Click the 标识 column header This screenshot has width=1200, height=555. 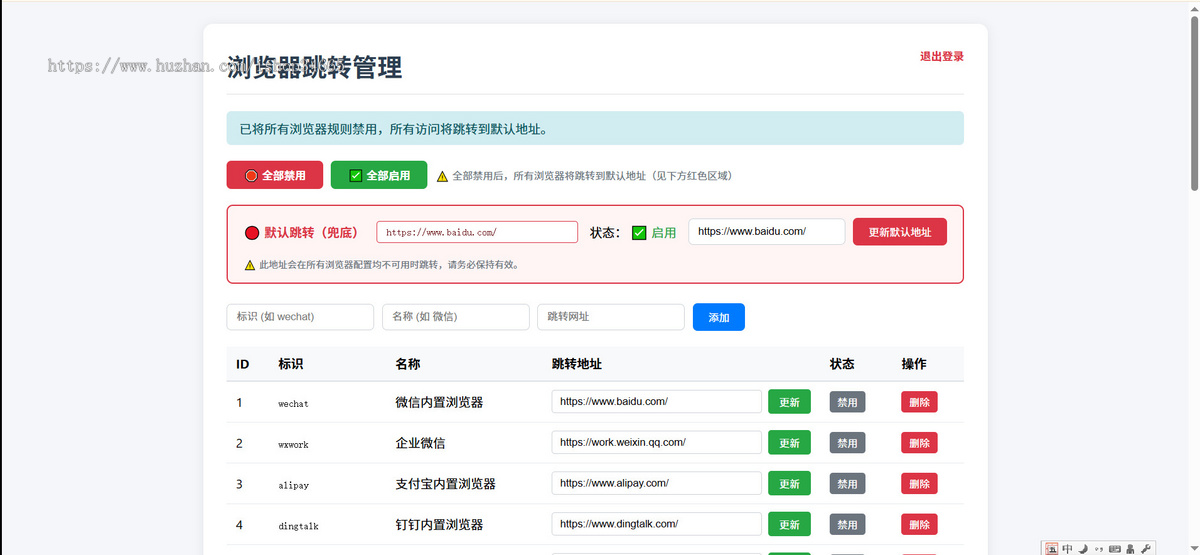(x=291, y=364)
